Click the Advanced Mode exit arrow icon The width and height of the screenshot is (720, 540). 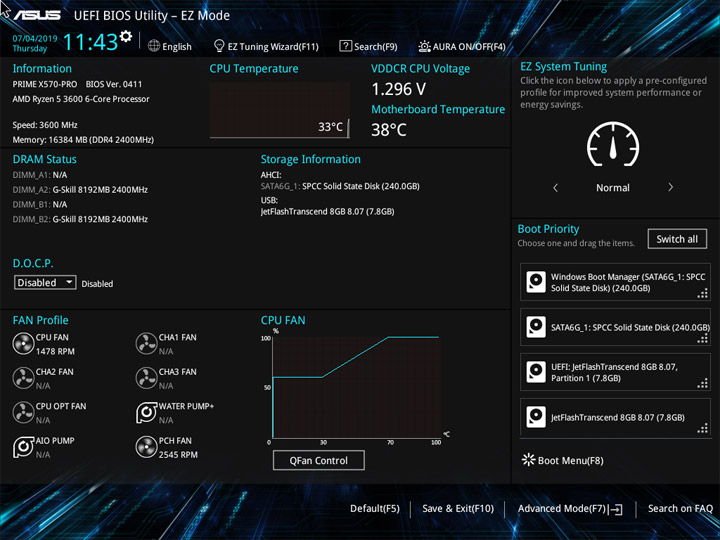615,509
